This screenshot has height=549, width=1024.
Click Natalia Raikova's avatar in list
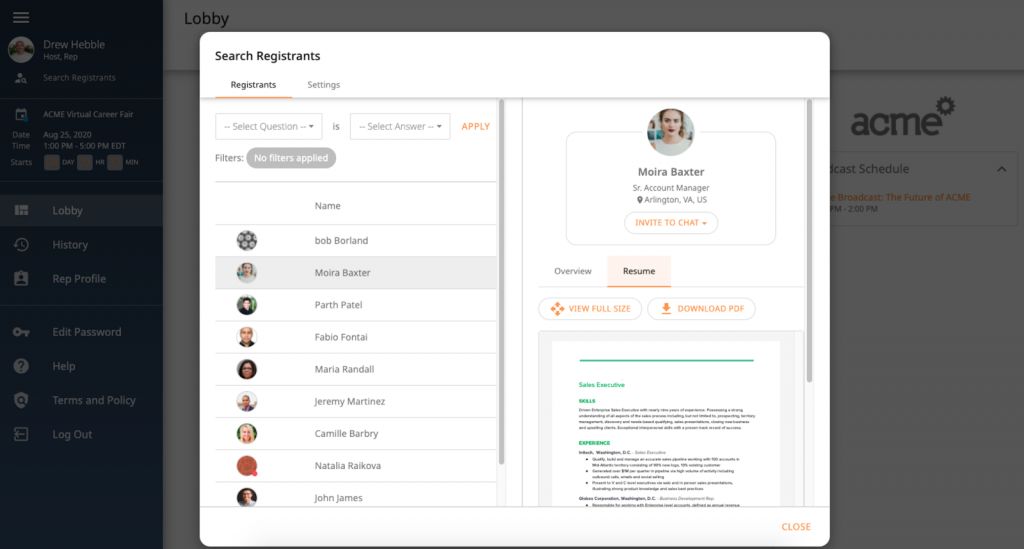point(247,465)
